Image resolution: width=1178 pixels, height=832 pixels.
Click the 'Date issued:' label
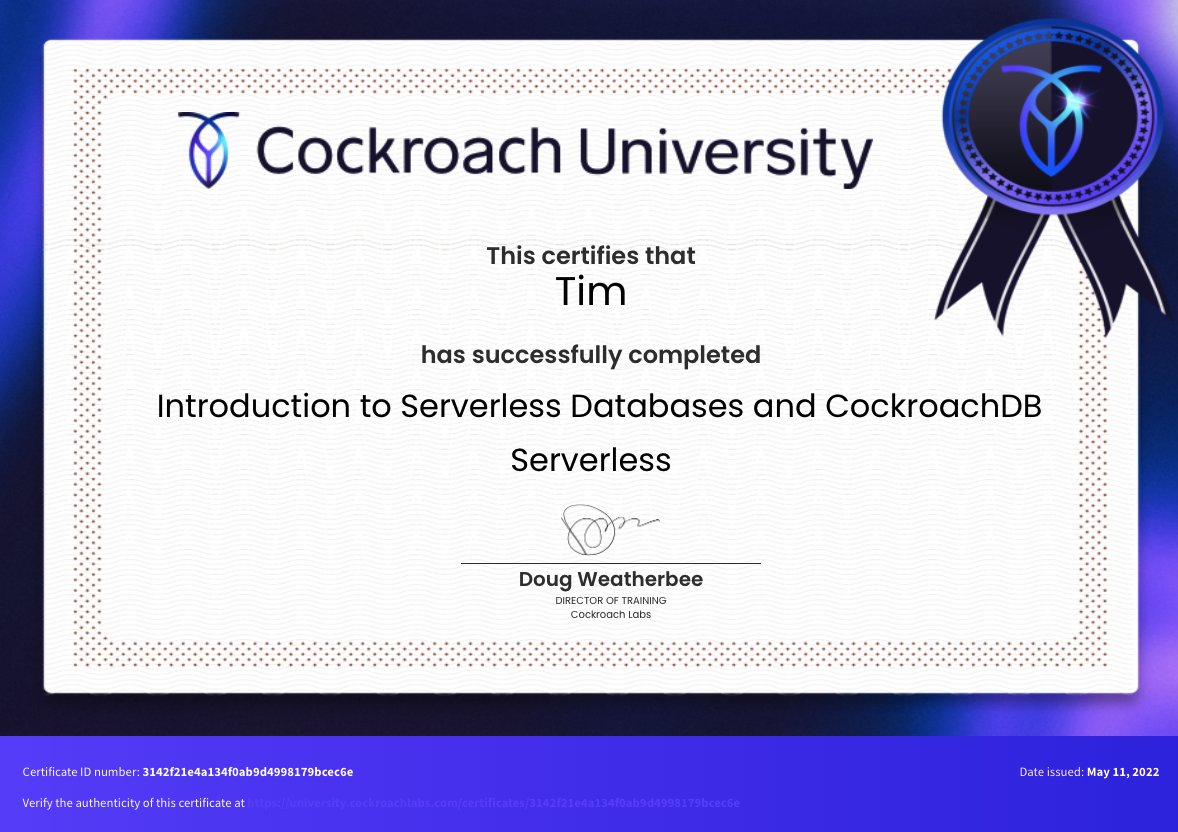pyautogui.click(x=1051, y=772)
